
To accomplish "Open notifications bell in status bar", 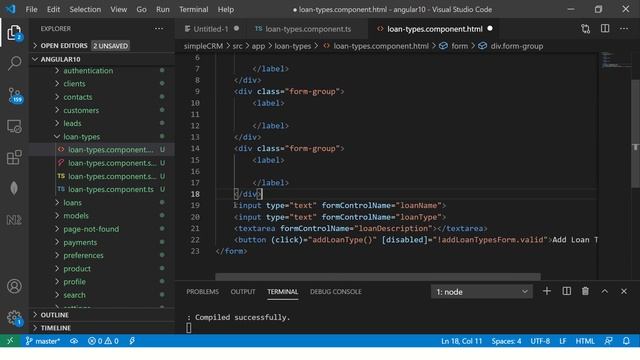I will [626, 341].
